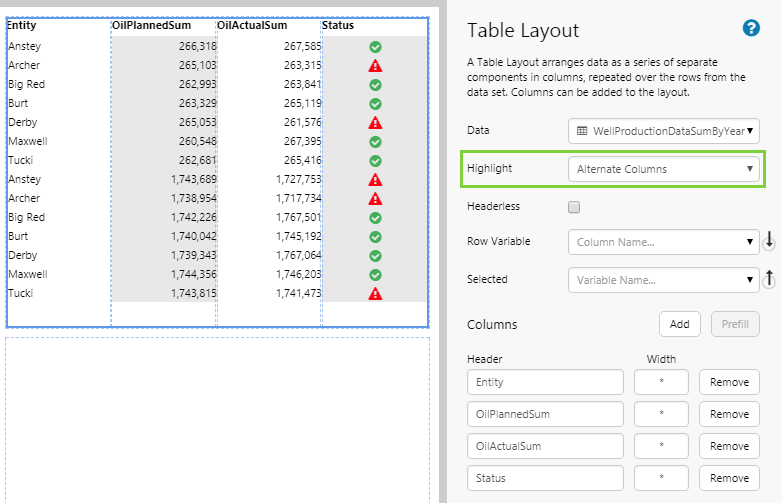Click the OilPlannedSum header input field

545,414
